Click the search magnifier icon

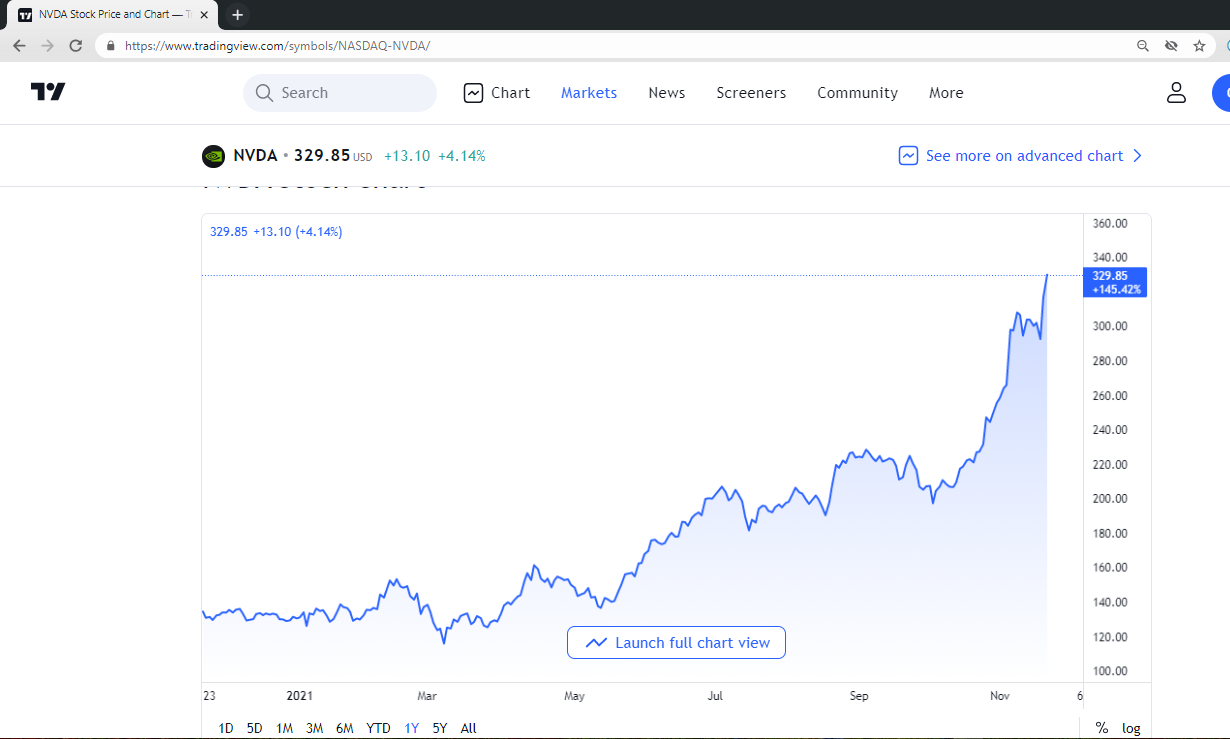click(x=264, y=93)
